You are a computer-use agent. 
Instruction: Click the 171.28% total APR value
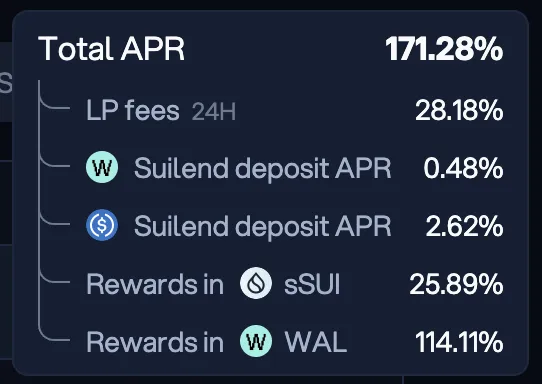click(444, 49)
